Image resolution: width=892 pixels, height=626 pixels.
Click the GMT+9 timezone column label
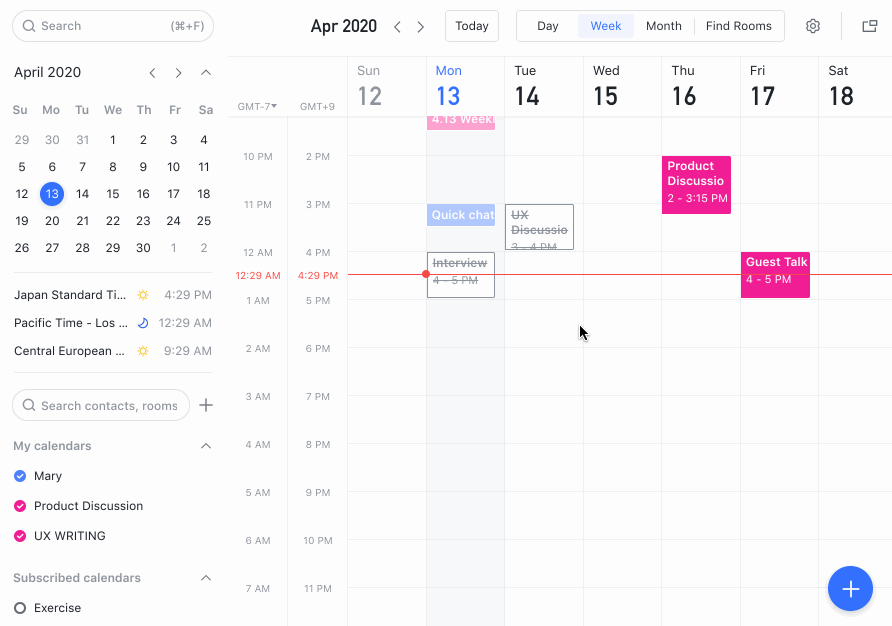point(317,106)
